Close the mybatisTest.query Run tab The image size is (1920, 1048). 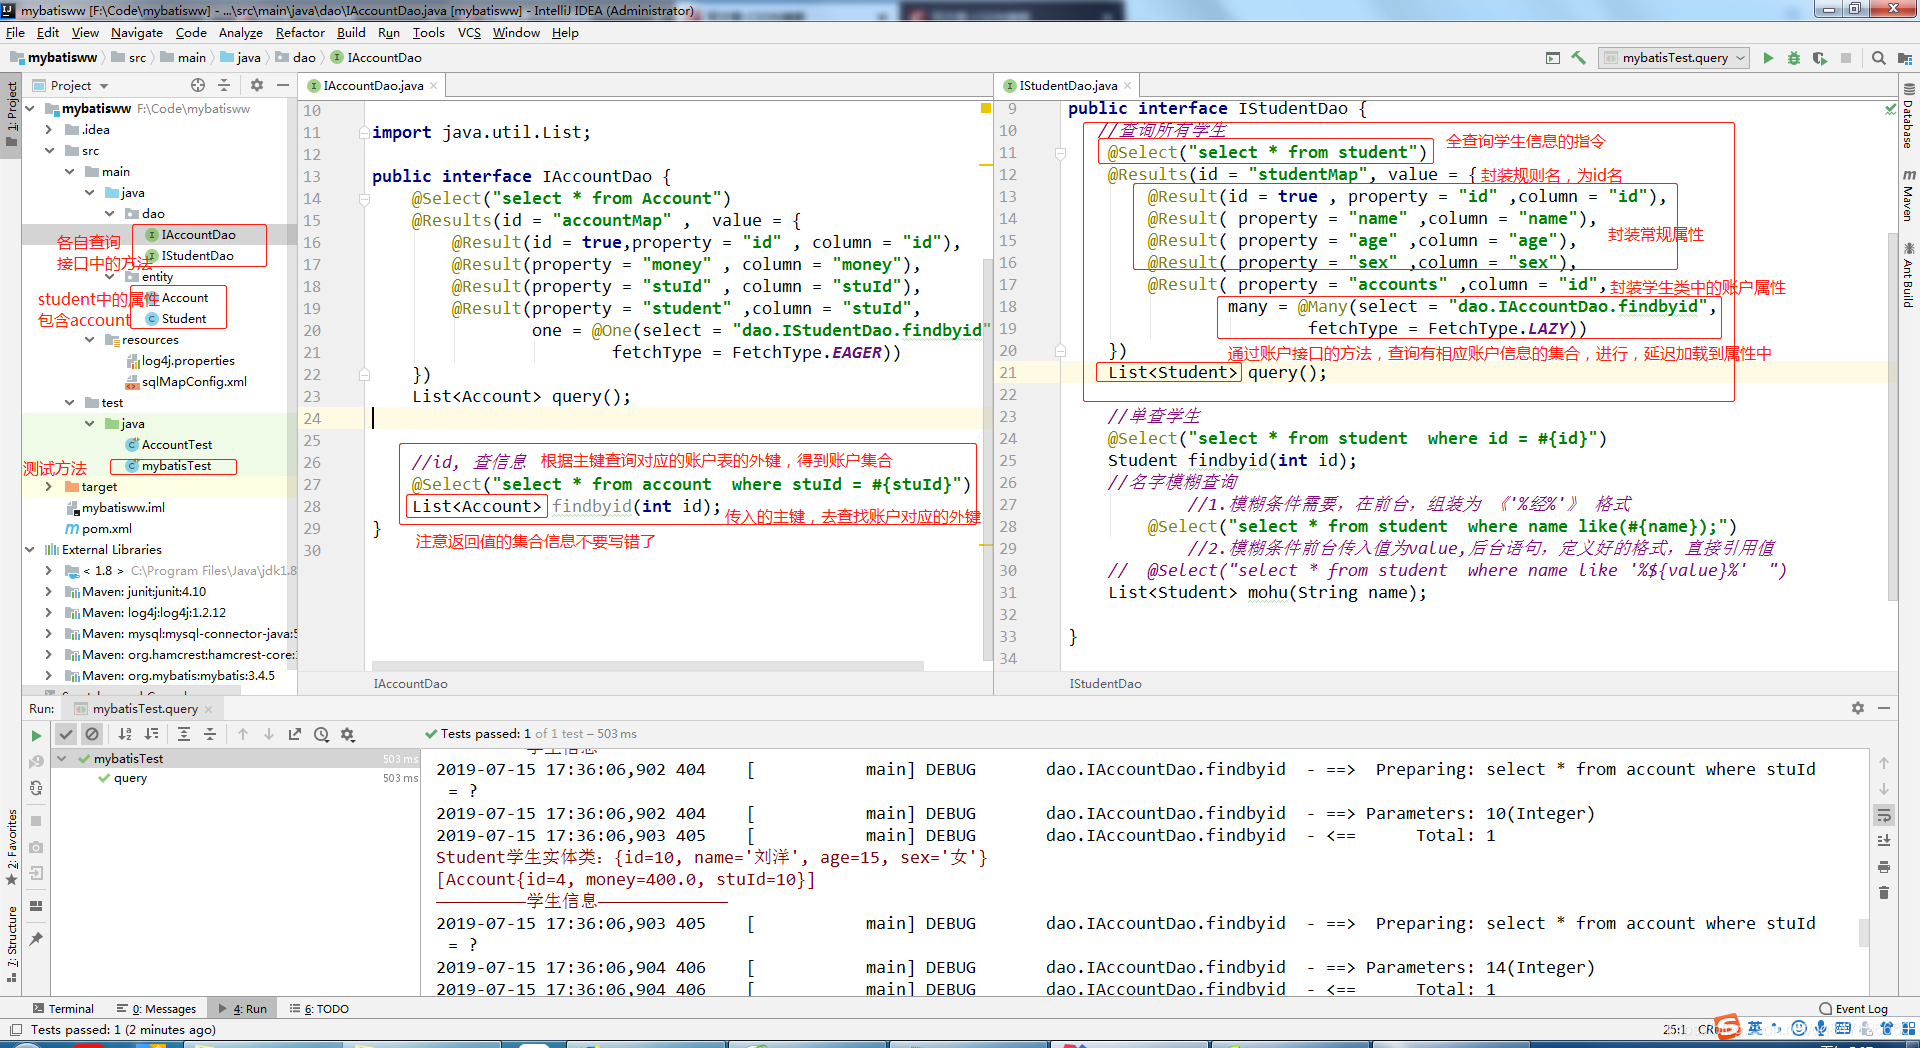208,709
